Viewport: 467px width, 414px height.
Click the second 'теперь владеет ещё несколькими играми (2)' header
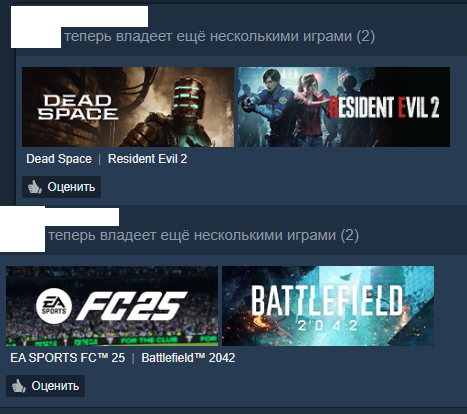click(x=204, y=235)
